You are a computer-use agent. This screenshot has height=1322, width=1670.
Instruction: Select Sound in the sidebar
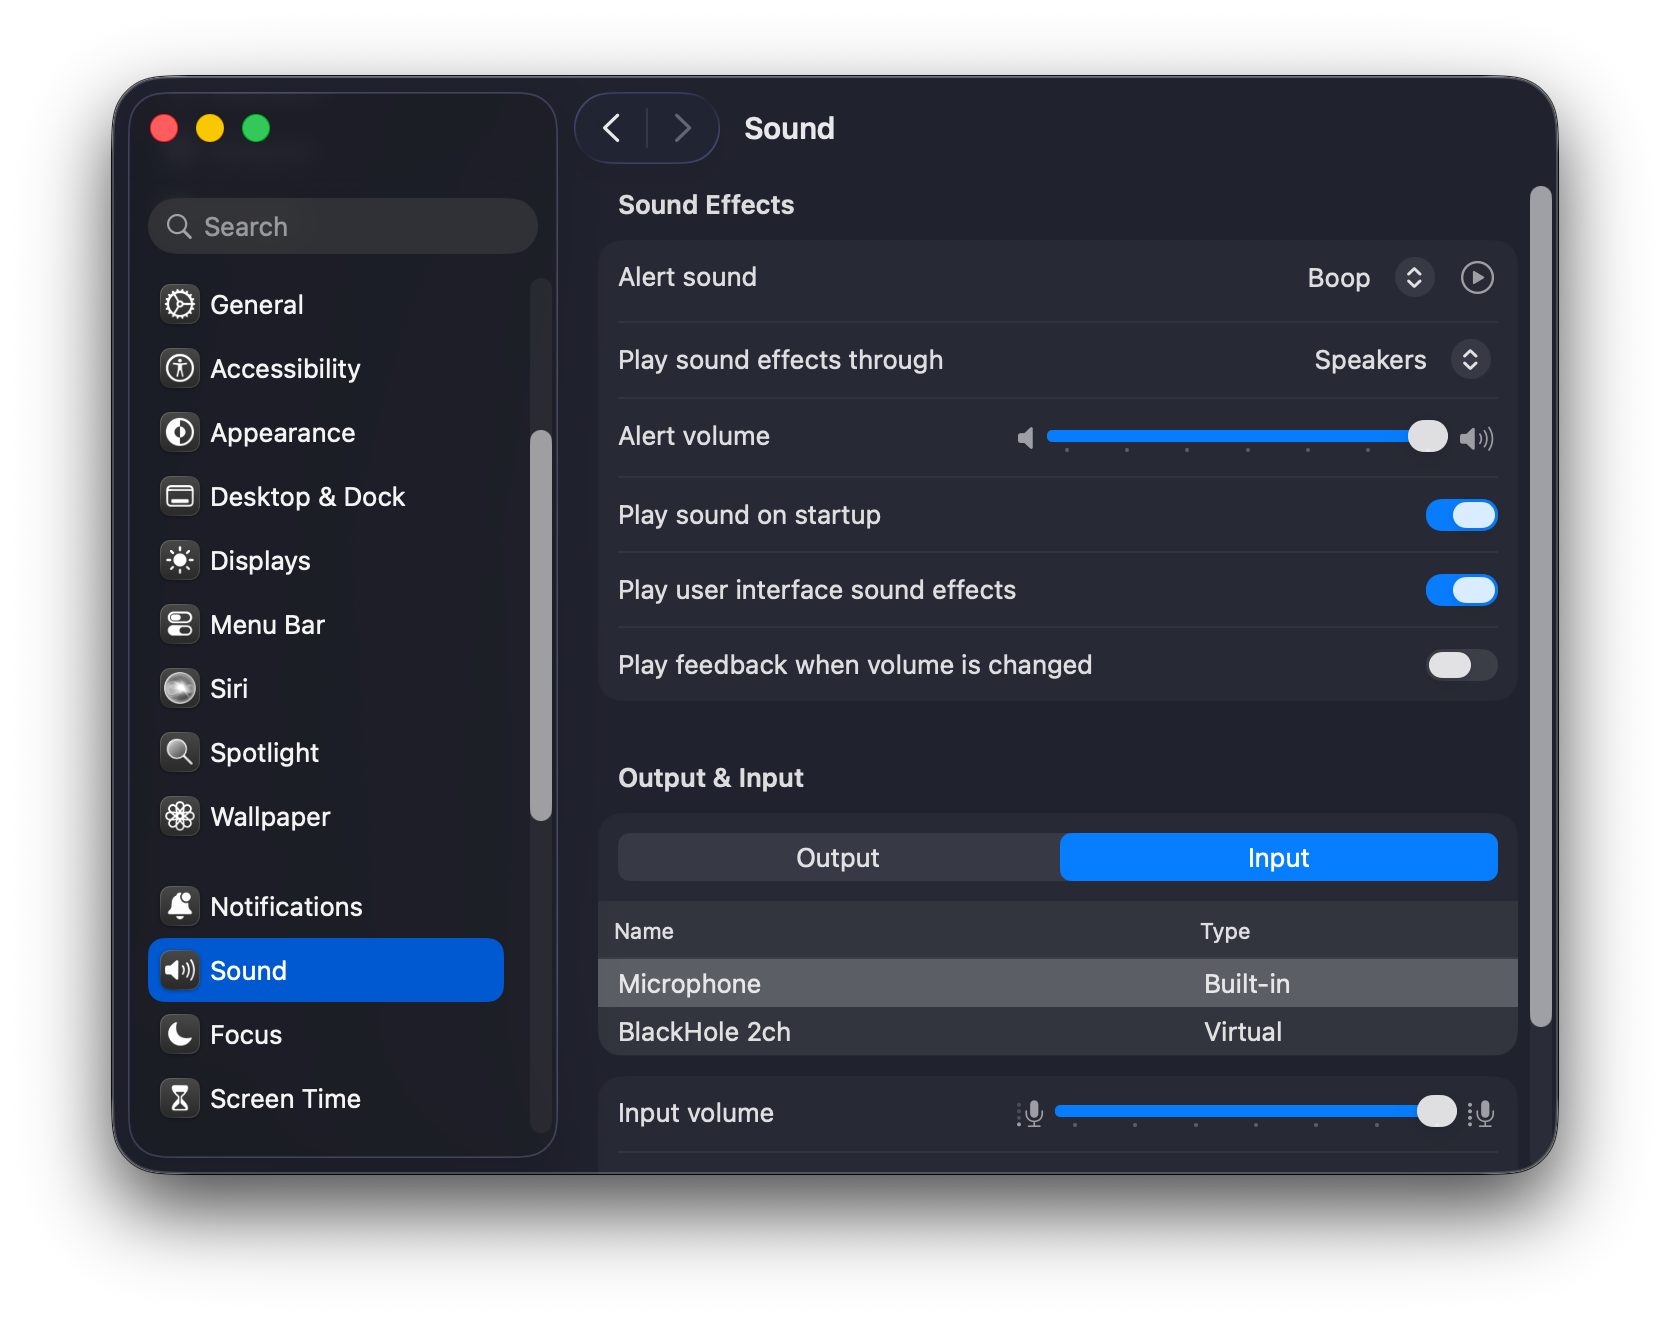pos(326,970)
